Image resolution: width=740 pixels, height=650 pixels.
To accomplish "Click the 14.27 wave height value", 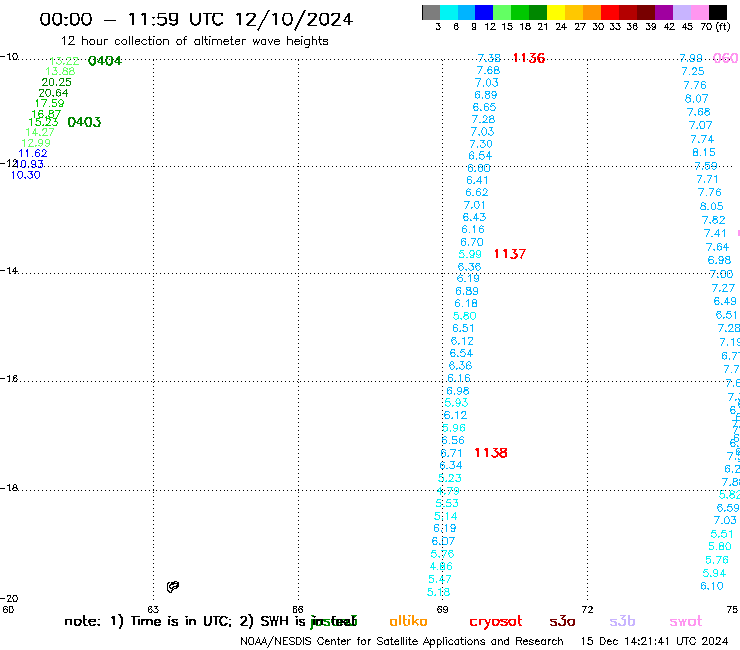I will click(x=40, y=132).
